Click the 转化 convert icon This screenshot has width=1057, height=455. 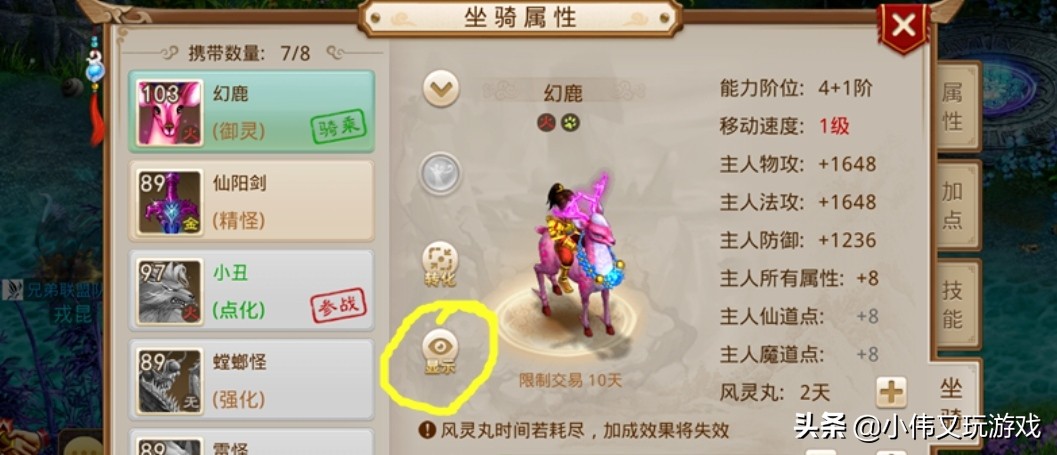(x=440, y=265)
